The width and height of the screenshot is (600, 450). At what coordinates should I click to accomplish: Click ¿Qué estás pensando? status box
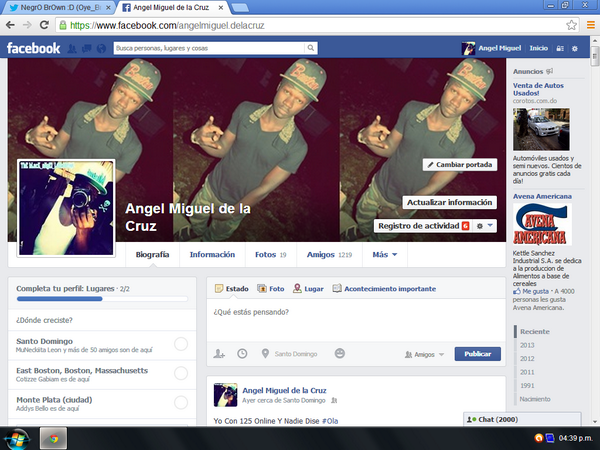click(356, 320)
